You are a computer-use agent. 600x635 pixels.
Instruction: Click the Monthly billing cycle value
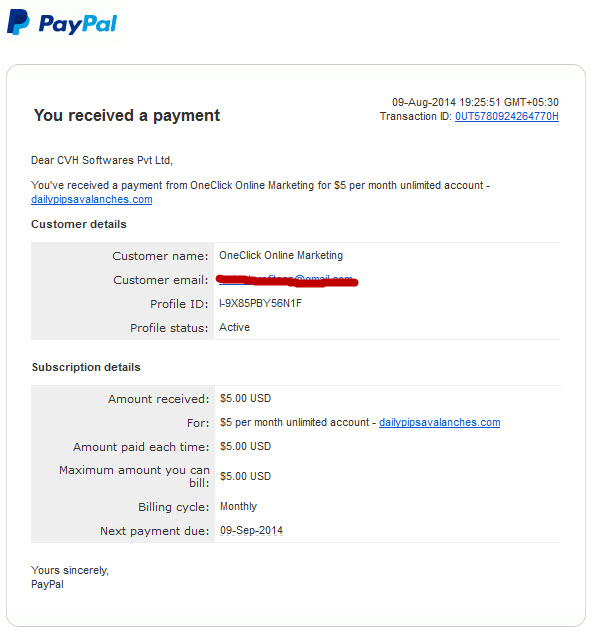click(238, 506)
